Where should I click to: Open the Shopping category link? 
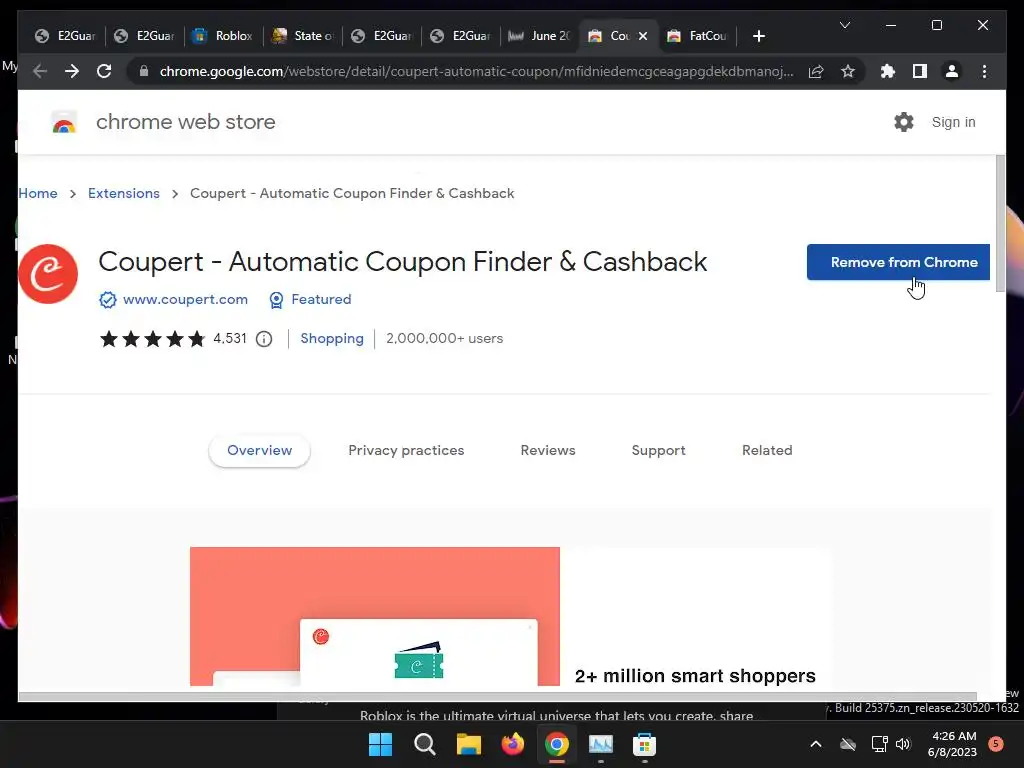332,339
